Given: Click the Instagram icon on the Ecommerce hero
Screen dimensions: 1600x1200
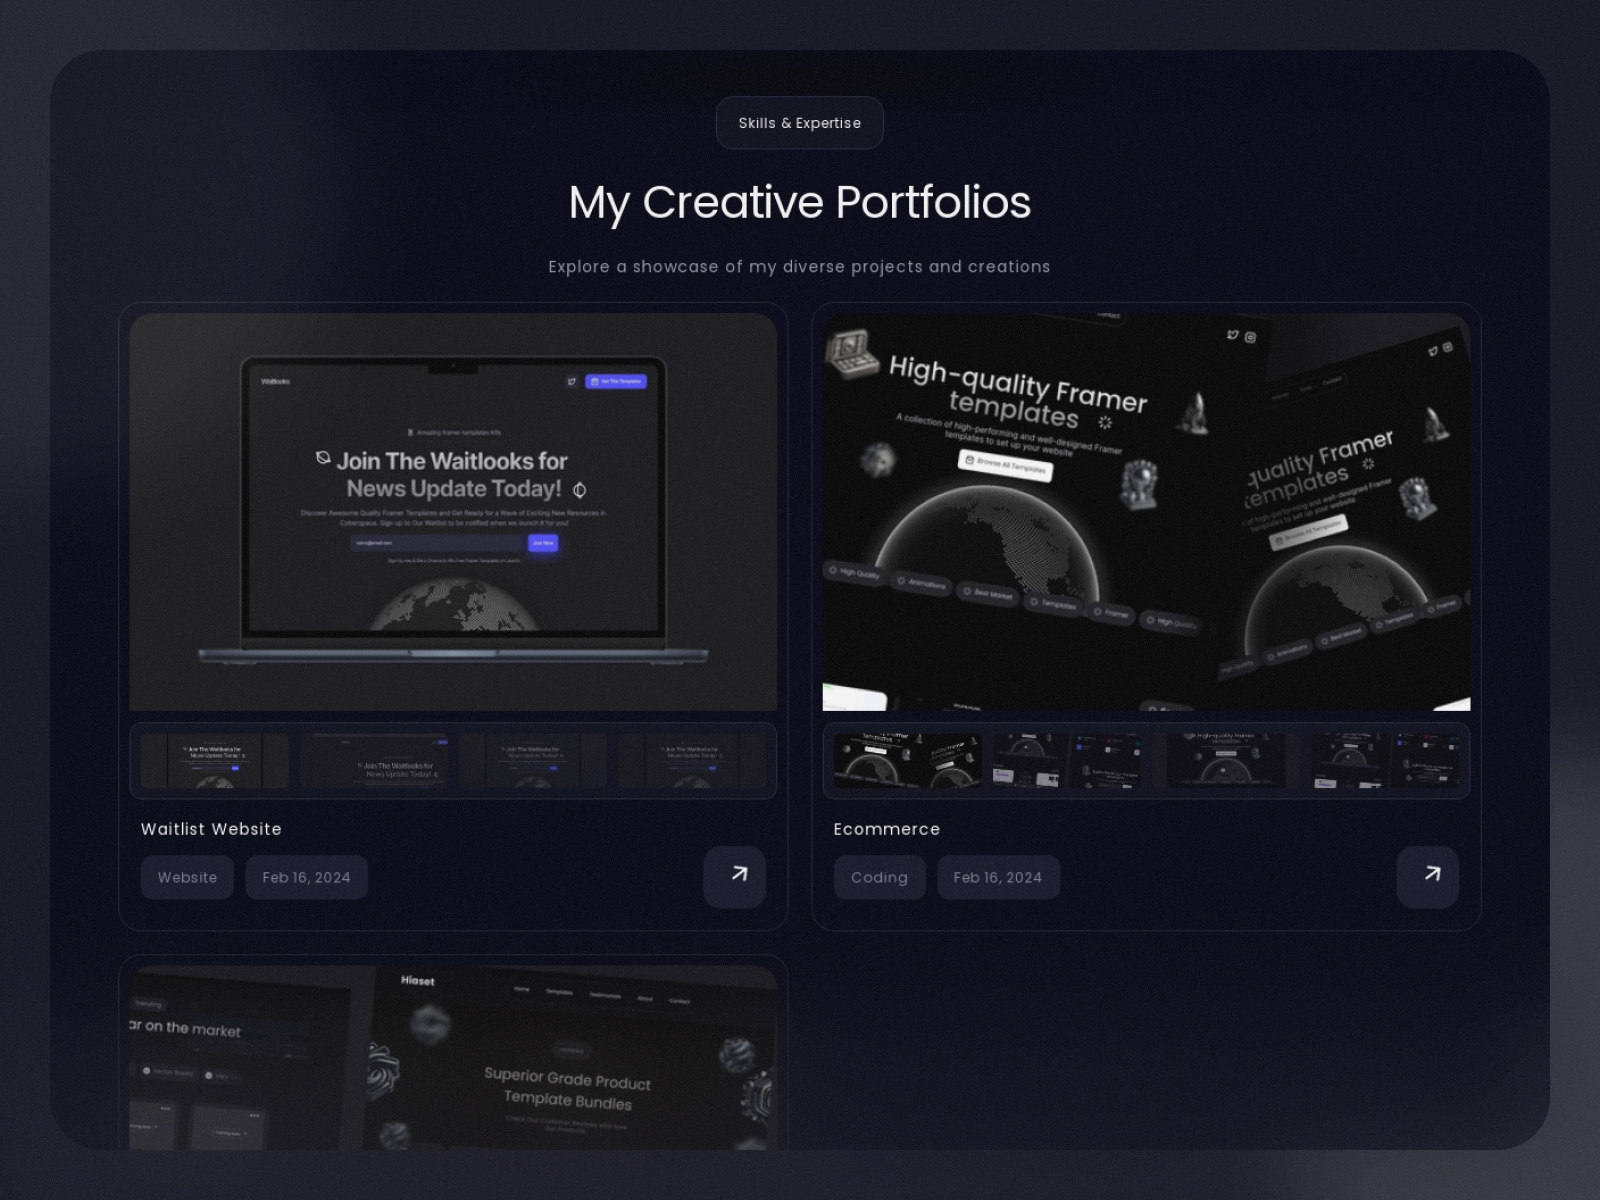Looking at the screenshot, I should click(x=1249, y=337).
